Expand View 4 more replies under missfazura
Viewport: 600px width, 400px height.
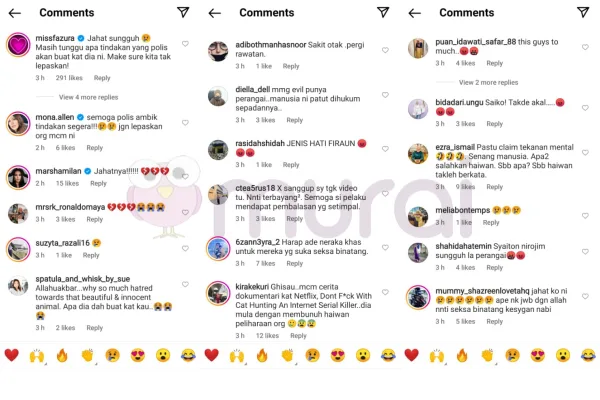(88, 97)
